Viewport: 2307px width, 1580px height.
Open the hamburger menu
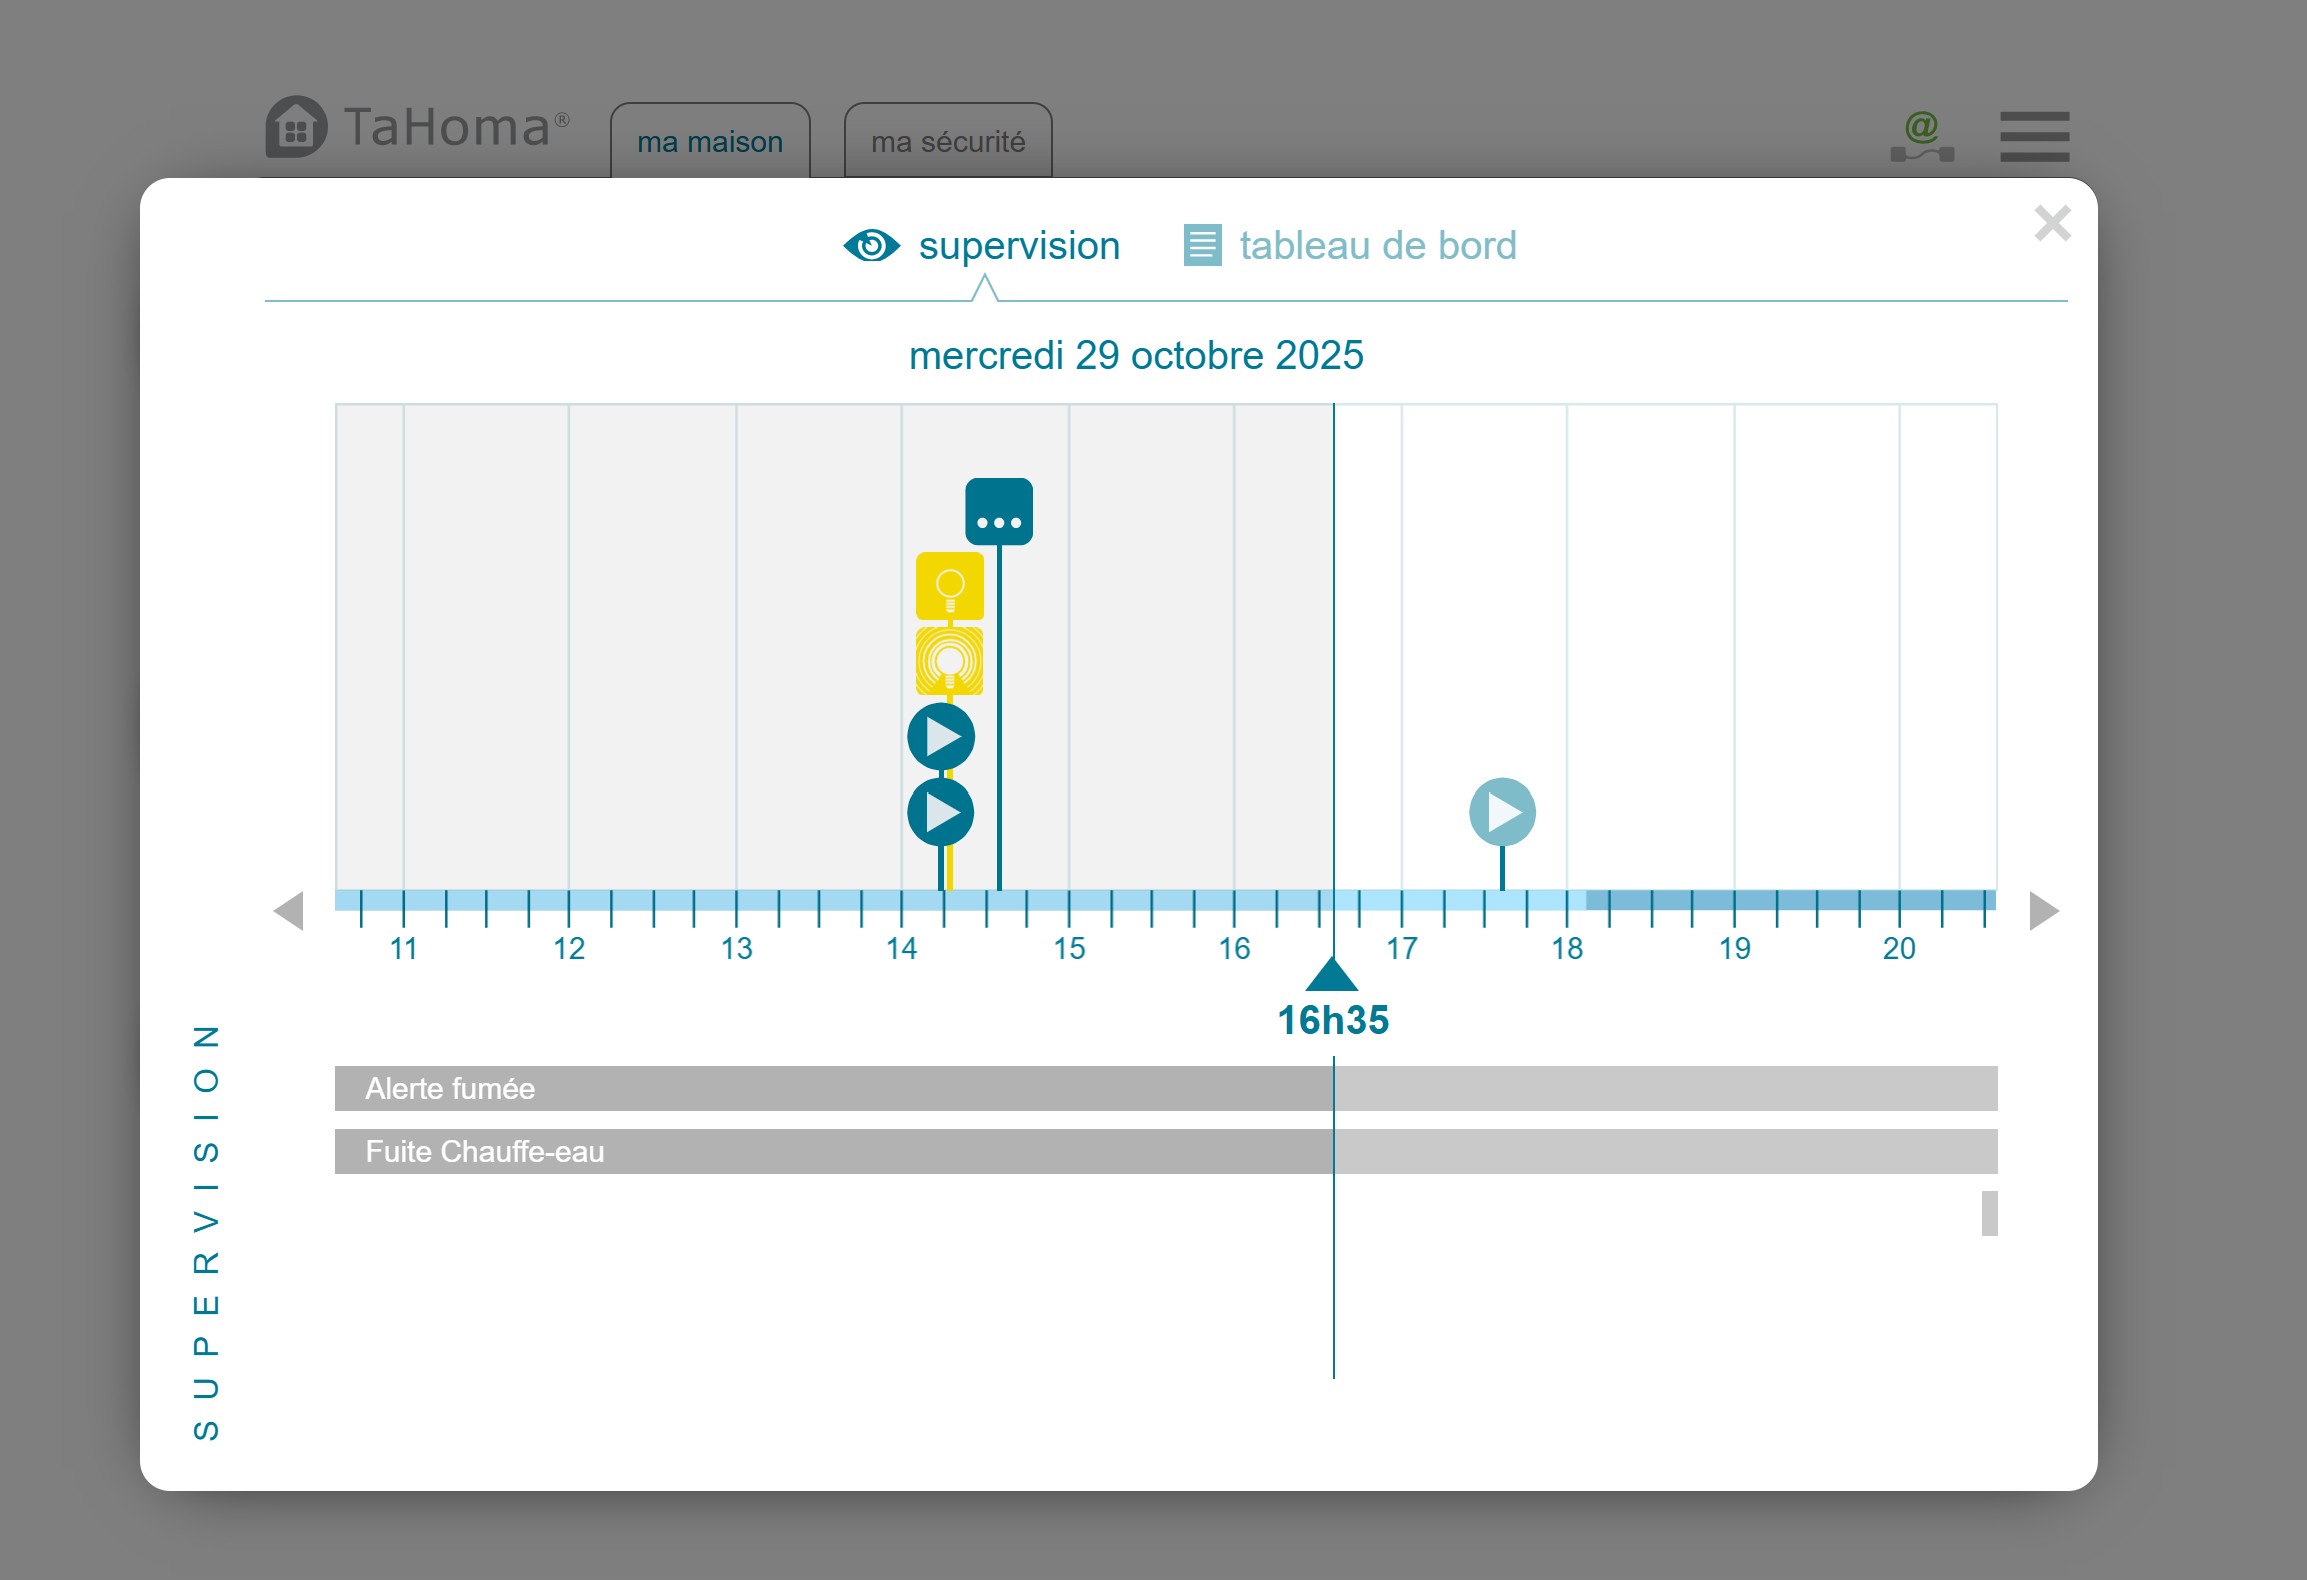(2034, 136)
